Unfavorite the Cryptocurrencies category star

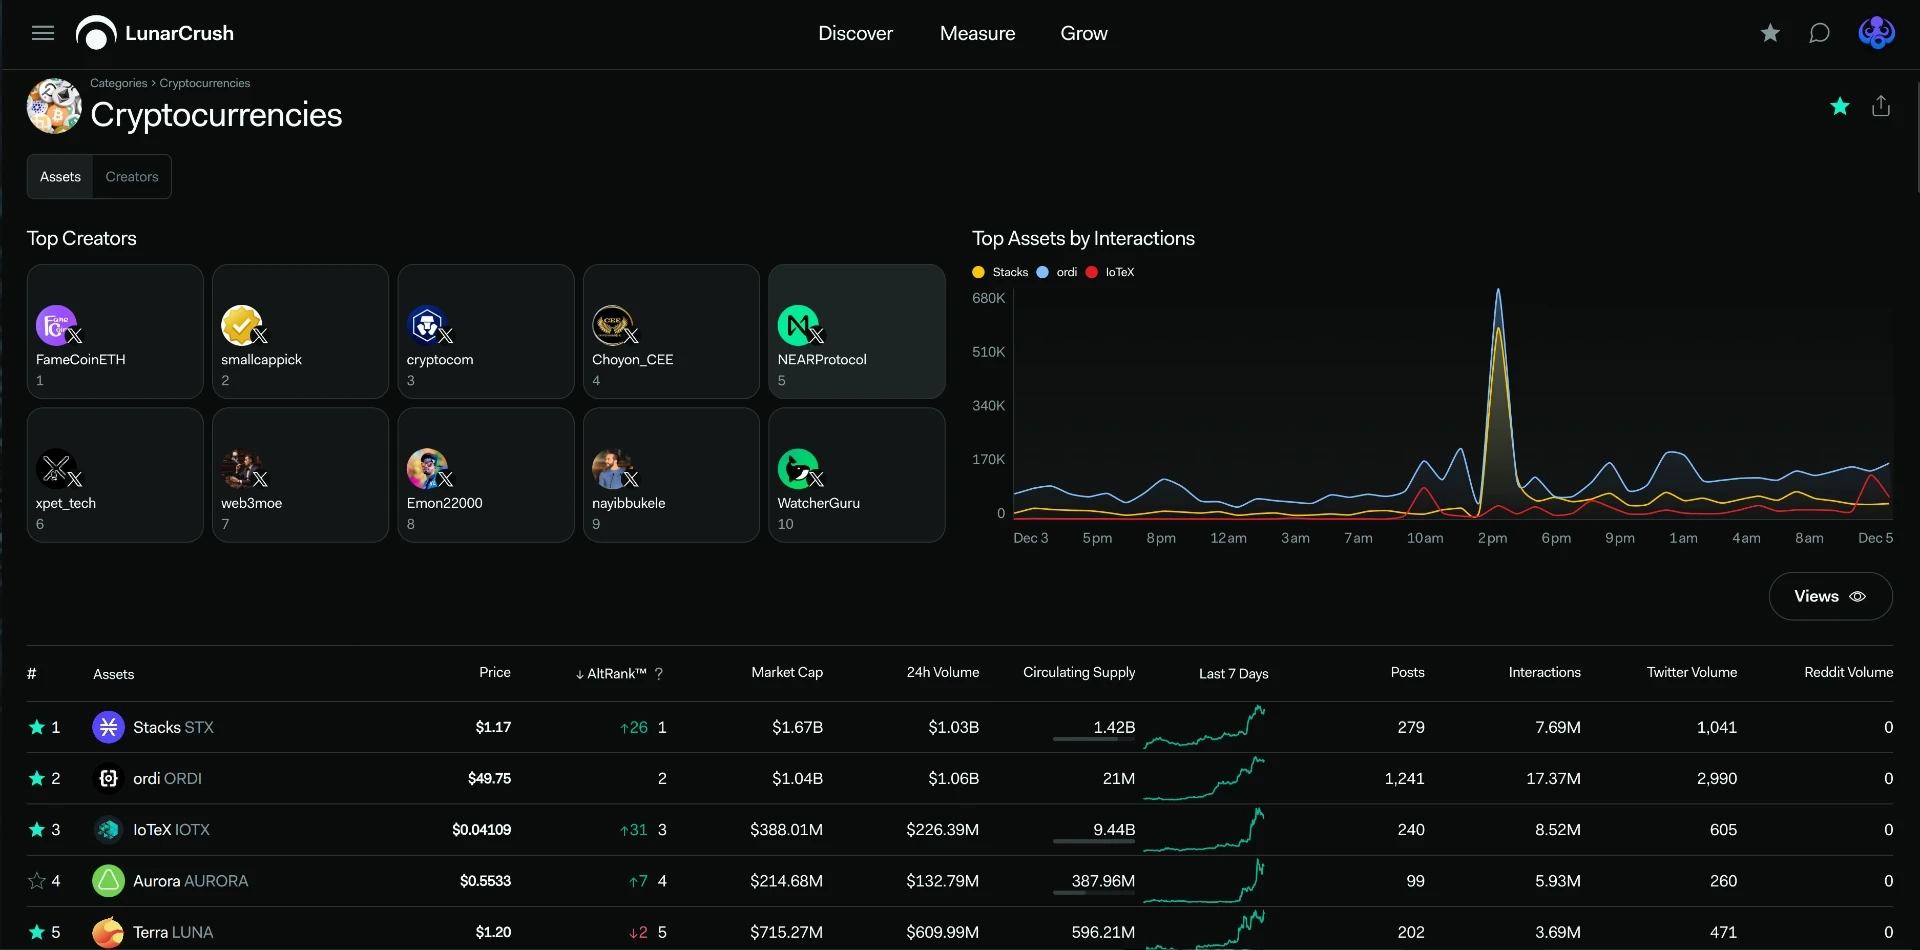click(x=1840, y=106)
